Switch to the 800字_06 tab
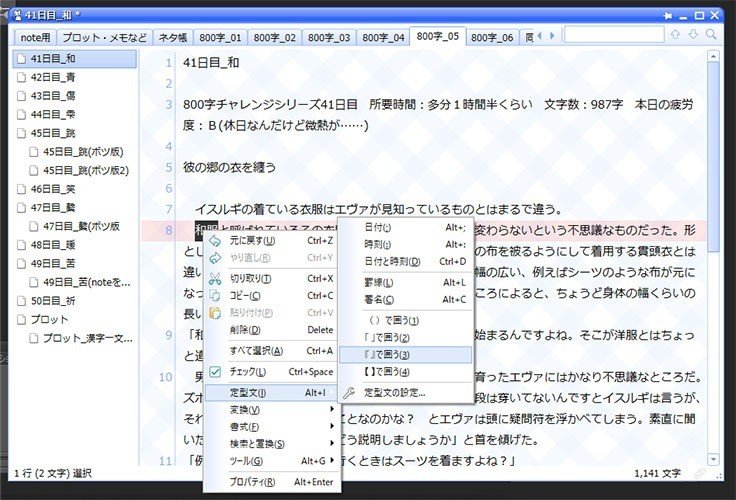 click(492, 38)
